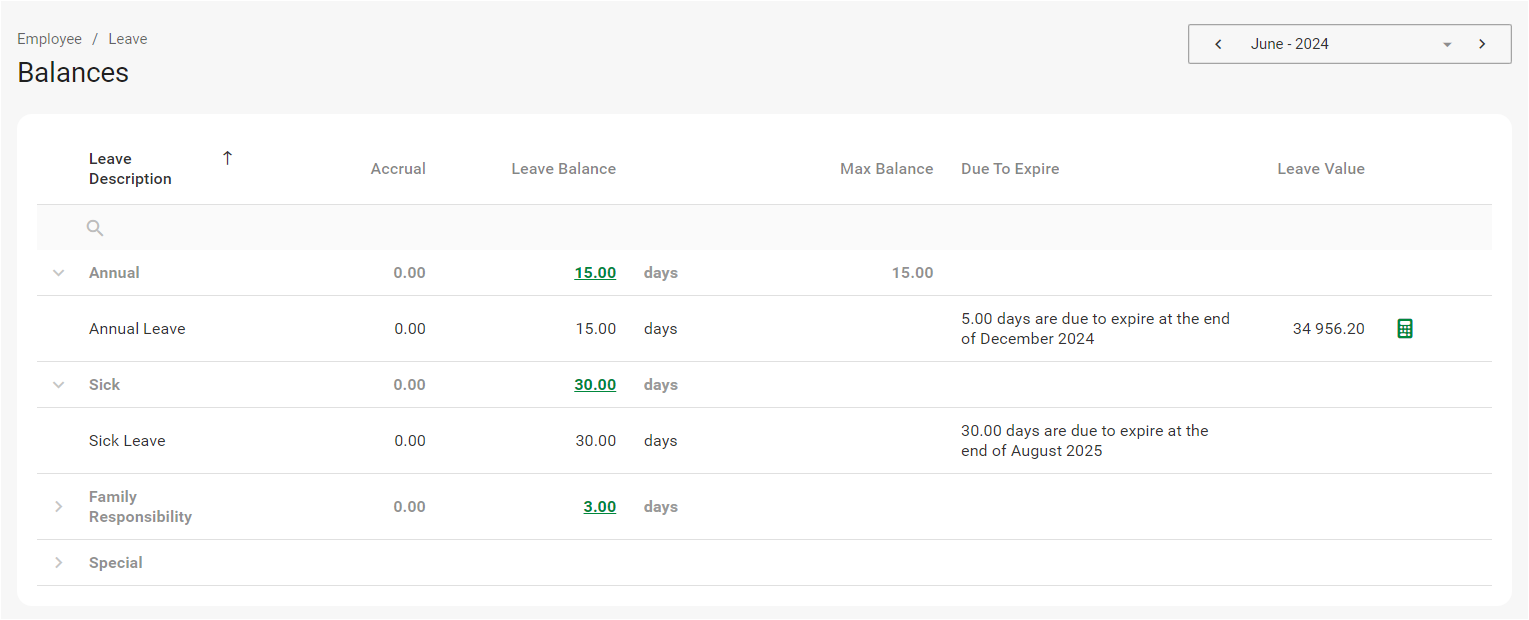Click the Leave breadcrumb item
1529x620 pixels.
pyautogui.click(x=128, y=39)
